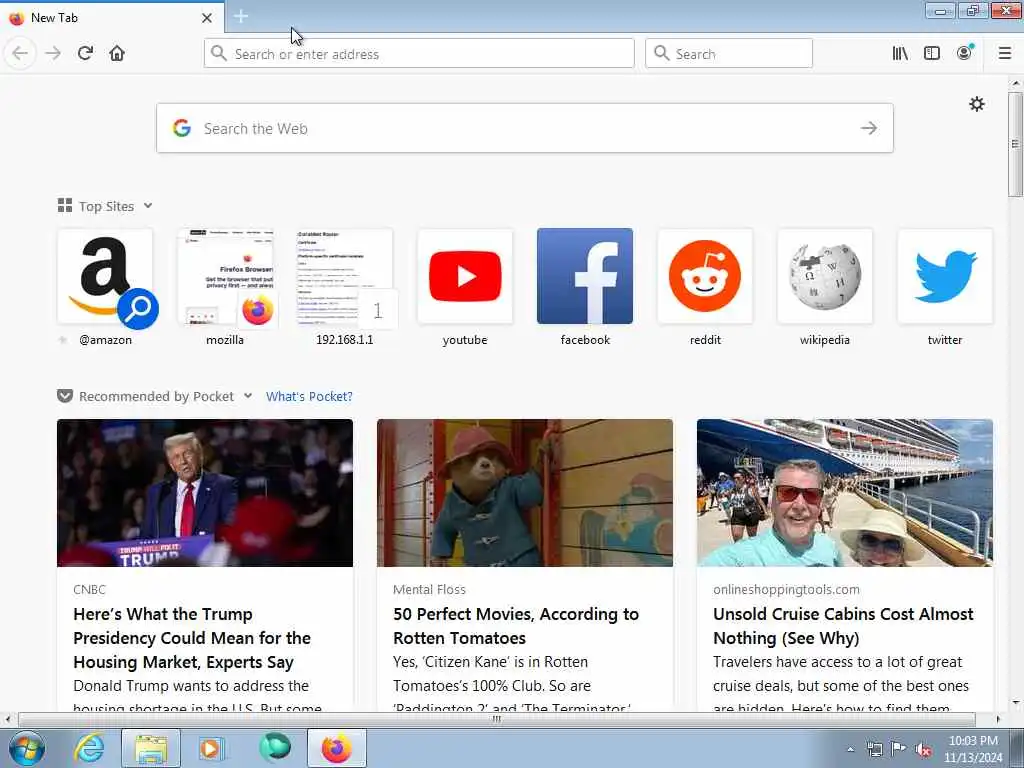Click the Search the Web field

524,128
